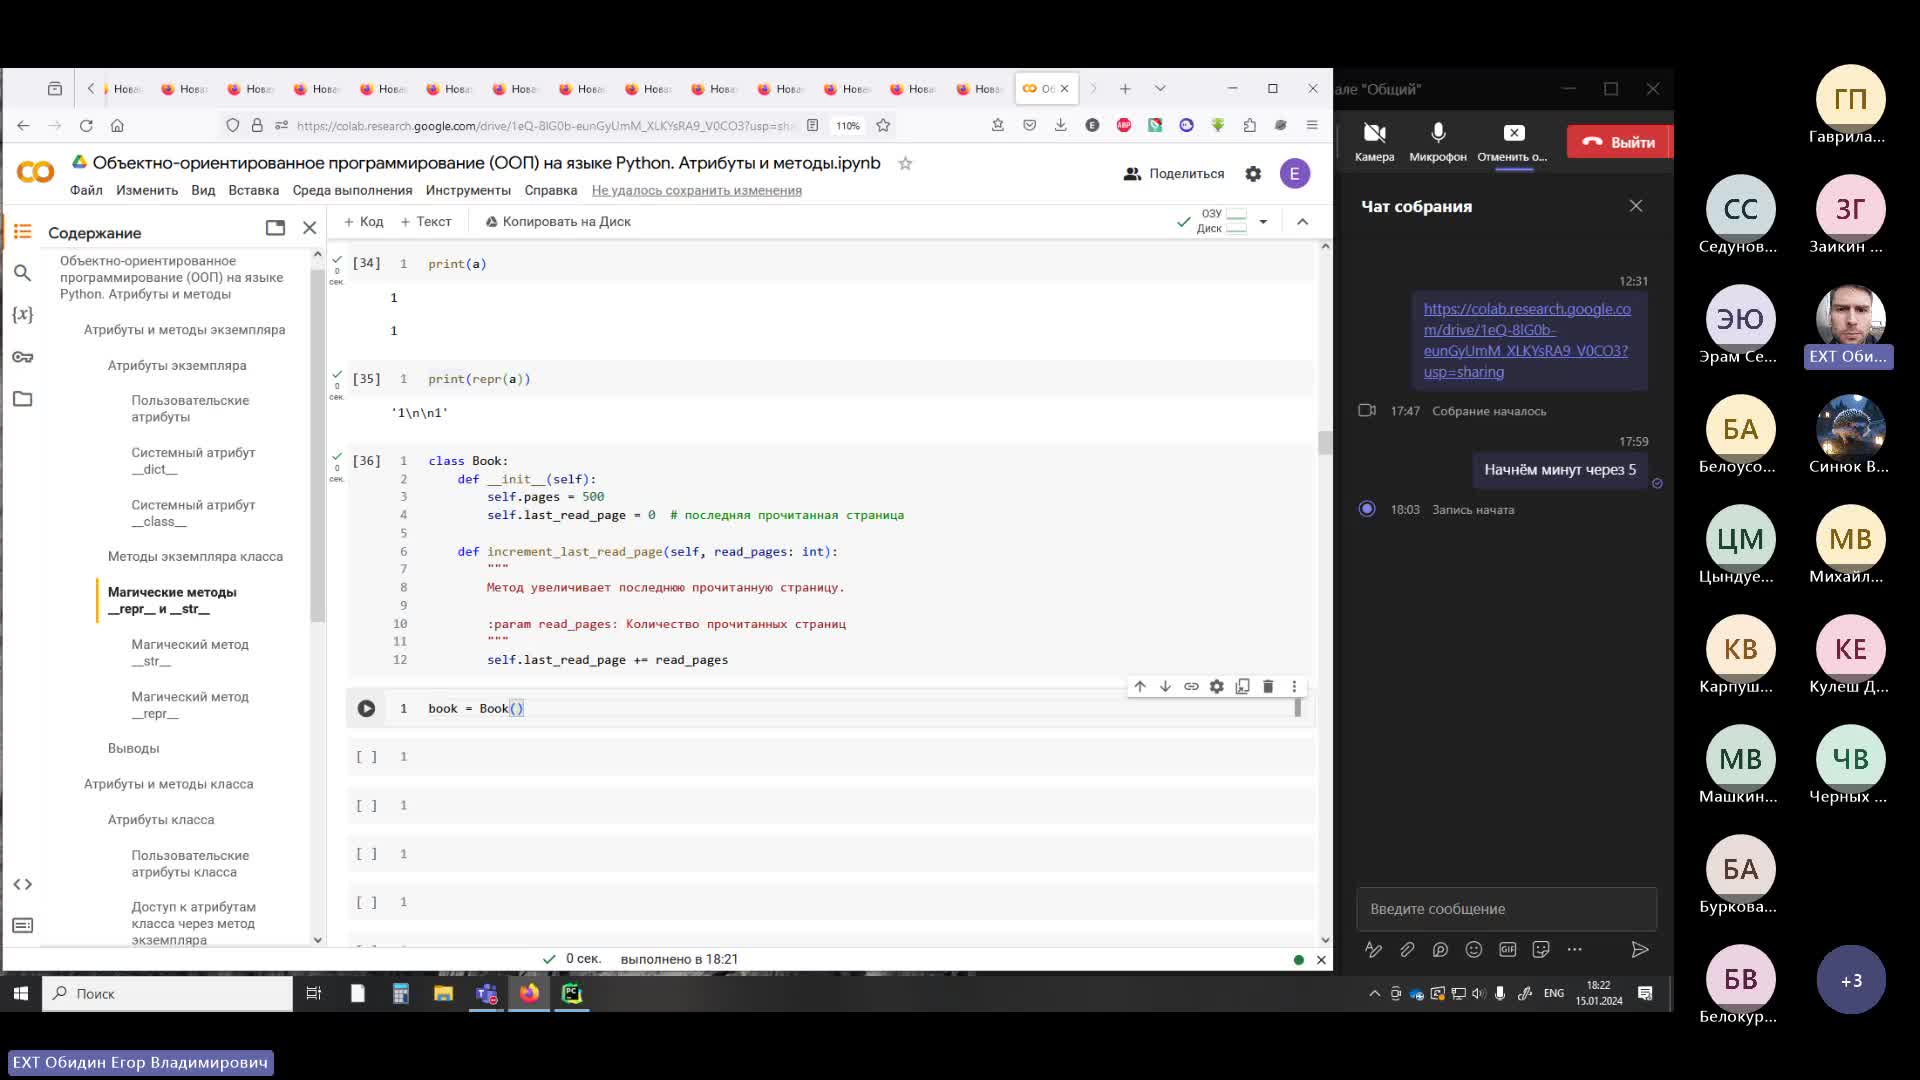Open the Изменить menu

coord(147,190)
